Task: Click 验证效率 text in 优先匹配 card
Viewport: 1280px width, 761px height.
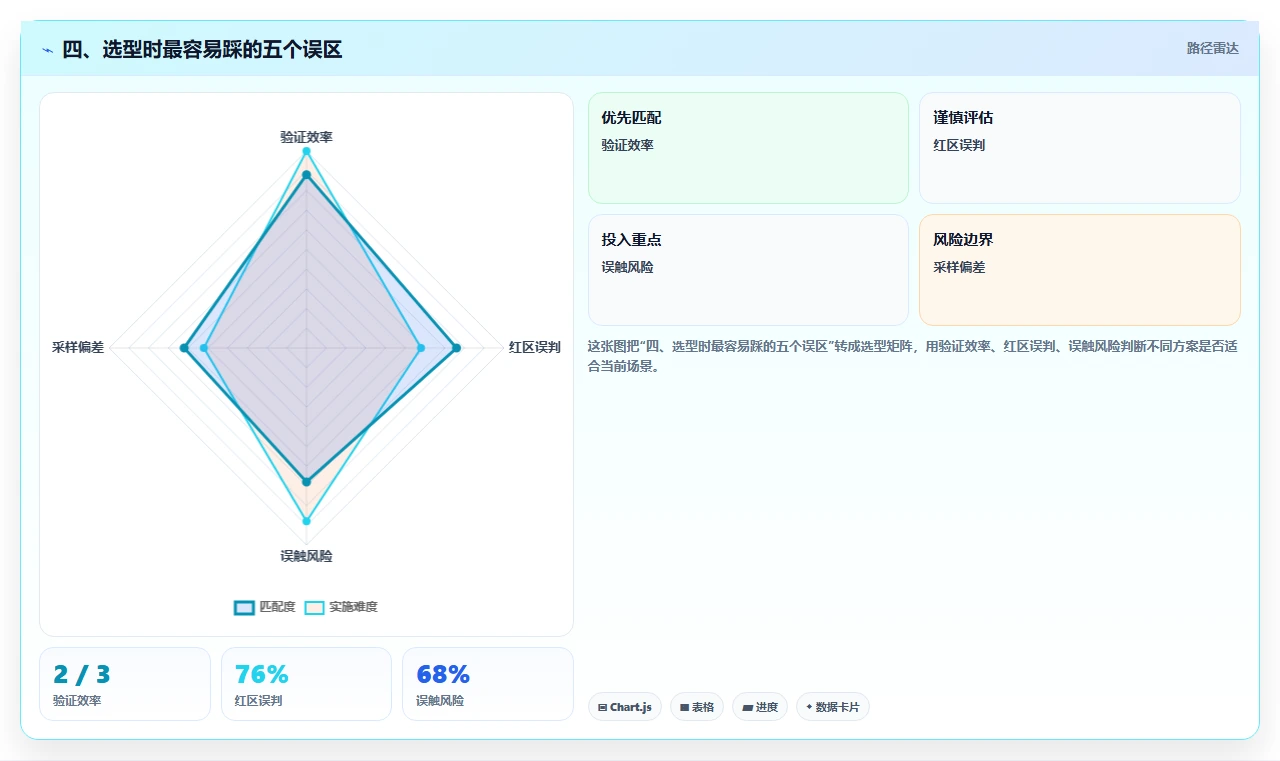Action: [627, 146]
